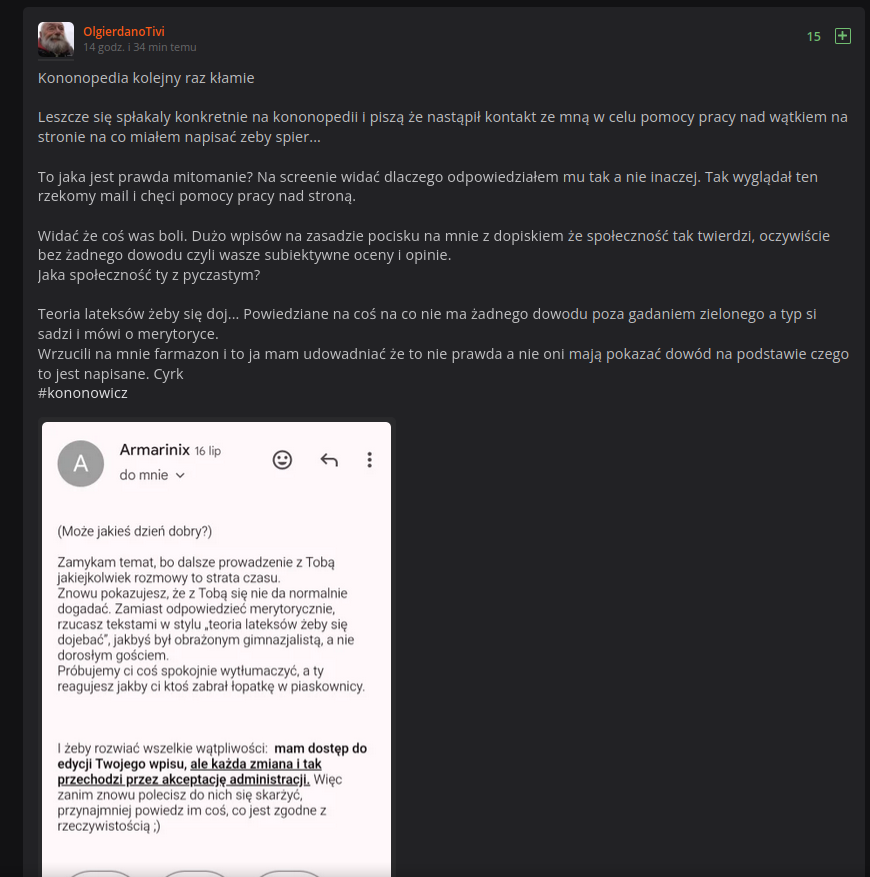Open the OlgierdanoTivi username link
The image size is (870, 877).
[124, 32]
